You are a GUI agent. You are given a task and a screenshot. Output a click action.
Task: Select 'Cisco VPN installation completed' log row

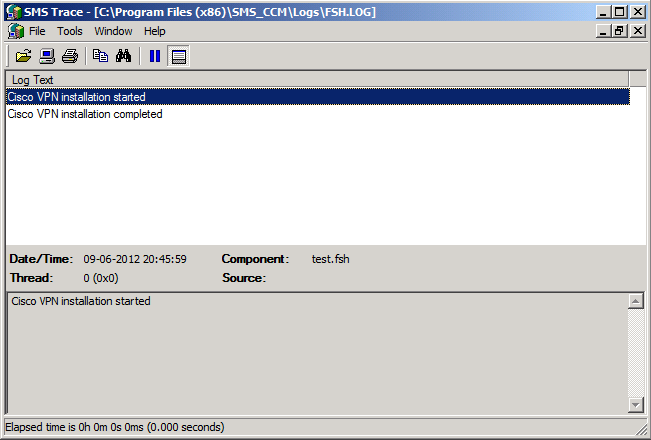pyautogui.click(x=318, y=114)
